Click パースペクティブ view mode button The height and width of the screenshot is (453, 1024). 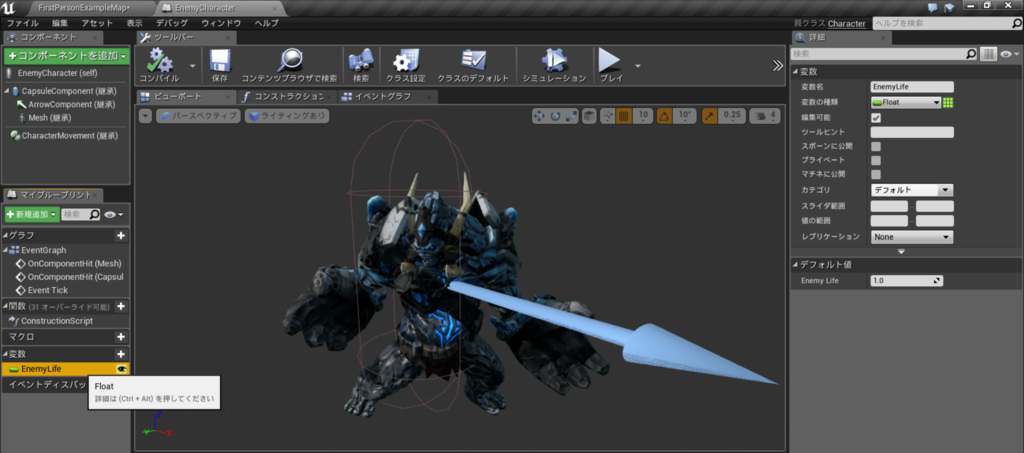[199, 116]
